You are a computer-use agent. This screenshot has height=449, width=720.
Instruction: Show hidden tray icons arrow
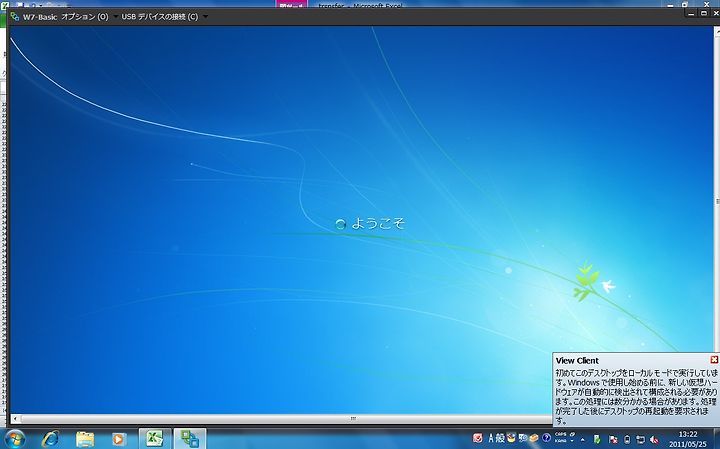(583, 439)
